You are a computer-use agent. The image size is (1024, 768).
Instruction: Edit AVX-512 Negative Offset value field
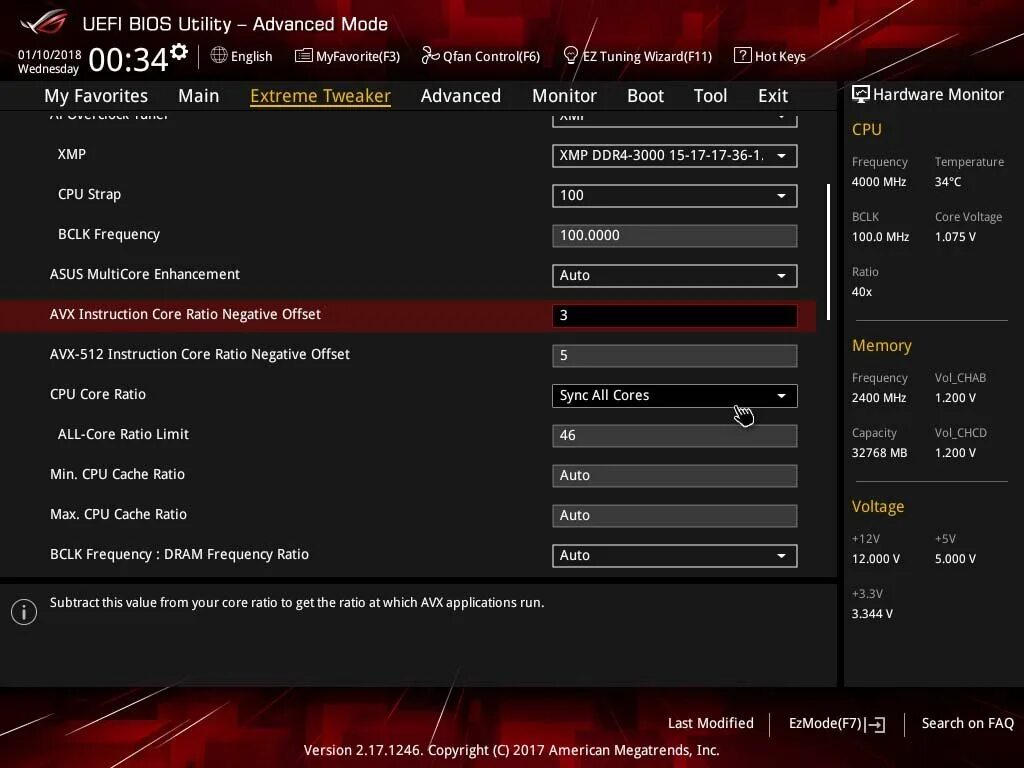point(675,355)
